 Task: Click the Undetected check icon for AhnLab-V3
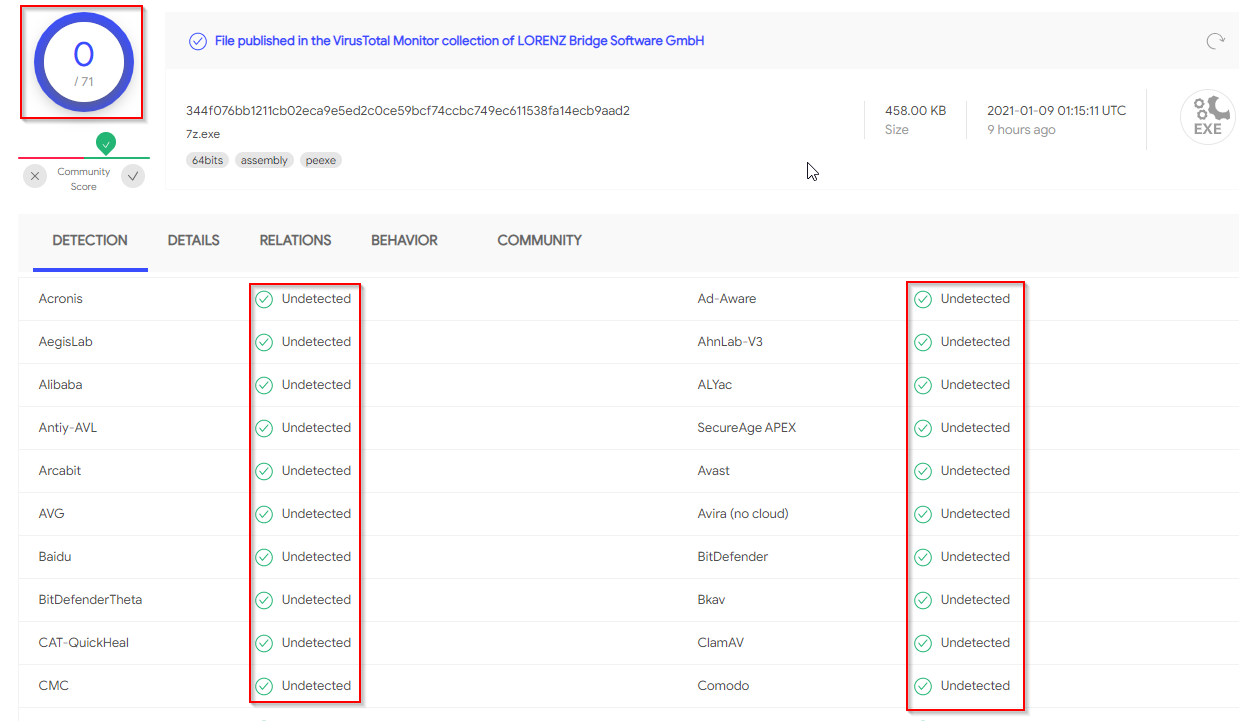[923, 342]
